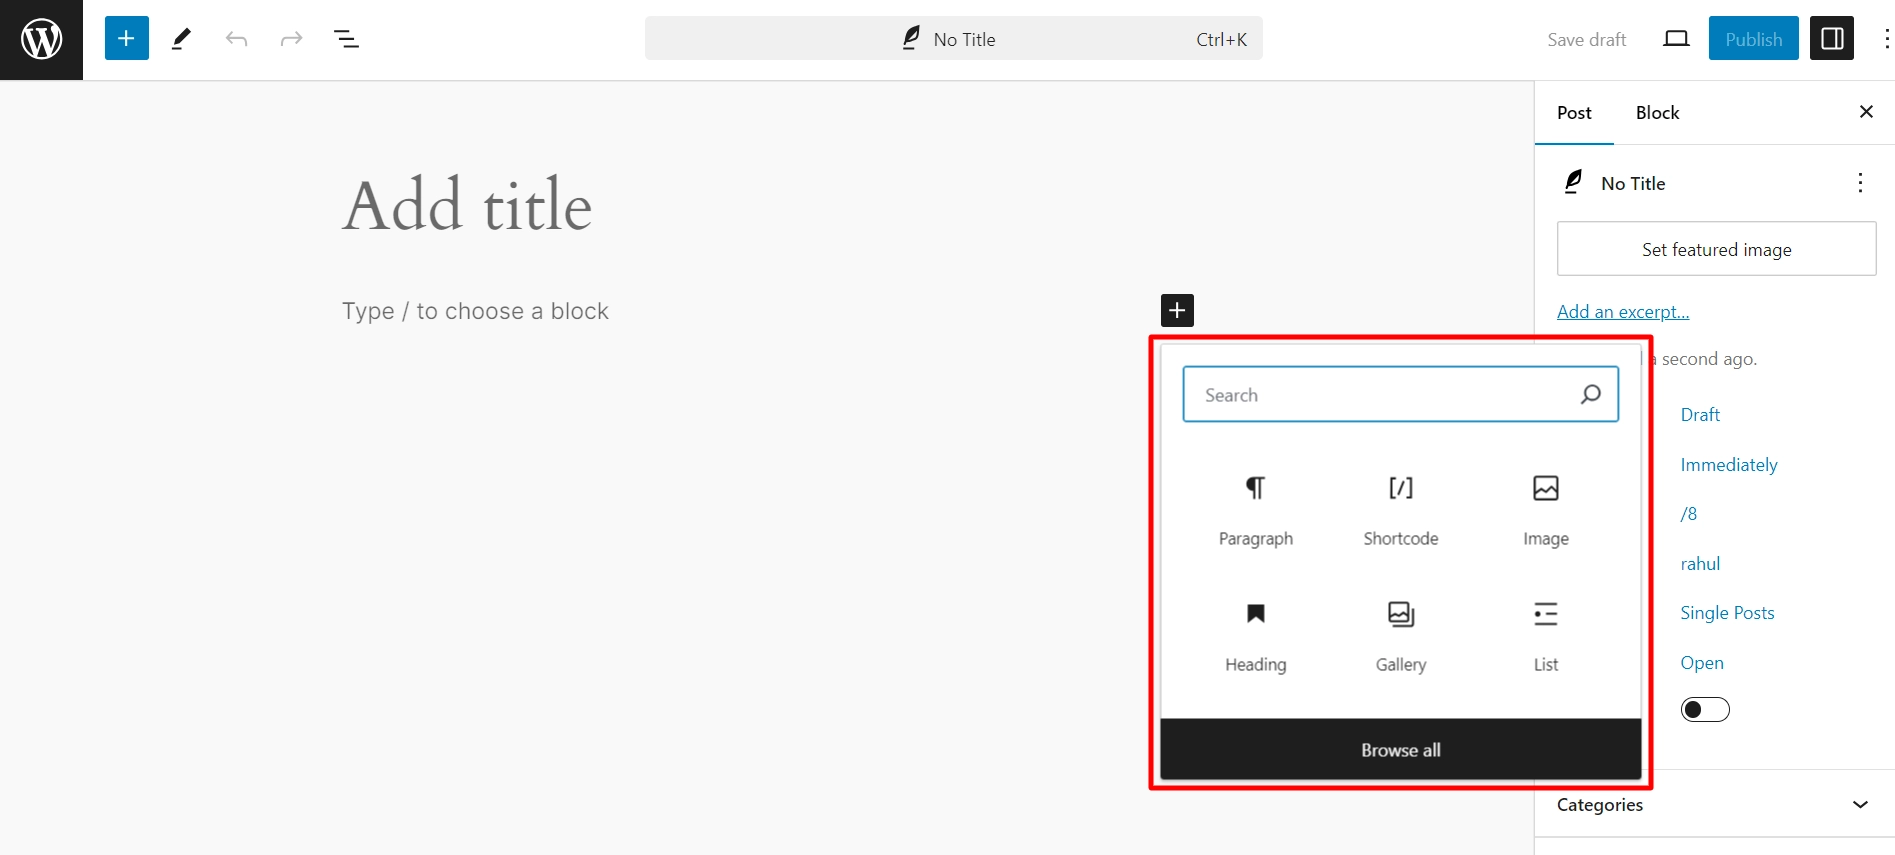This screenshot has height=855, width=1895.
Task: Switch to the Post tab
Action: [x=1574, y=113]
